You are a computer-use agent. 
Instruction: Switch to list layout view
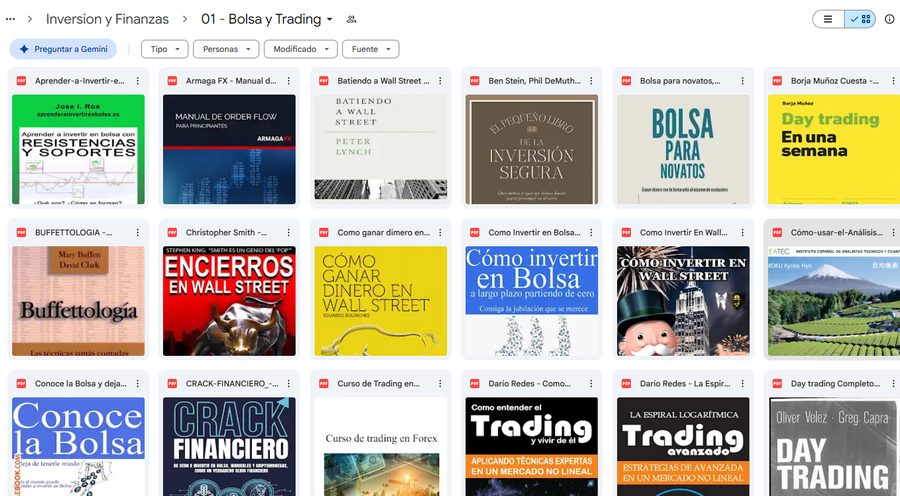(x=828, y=19)
